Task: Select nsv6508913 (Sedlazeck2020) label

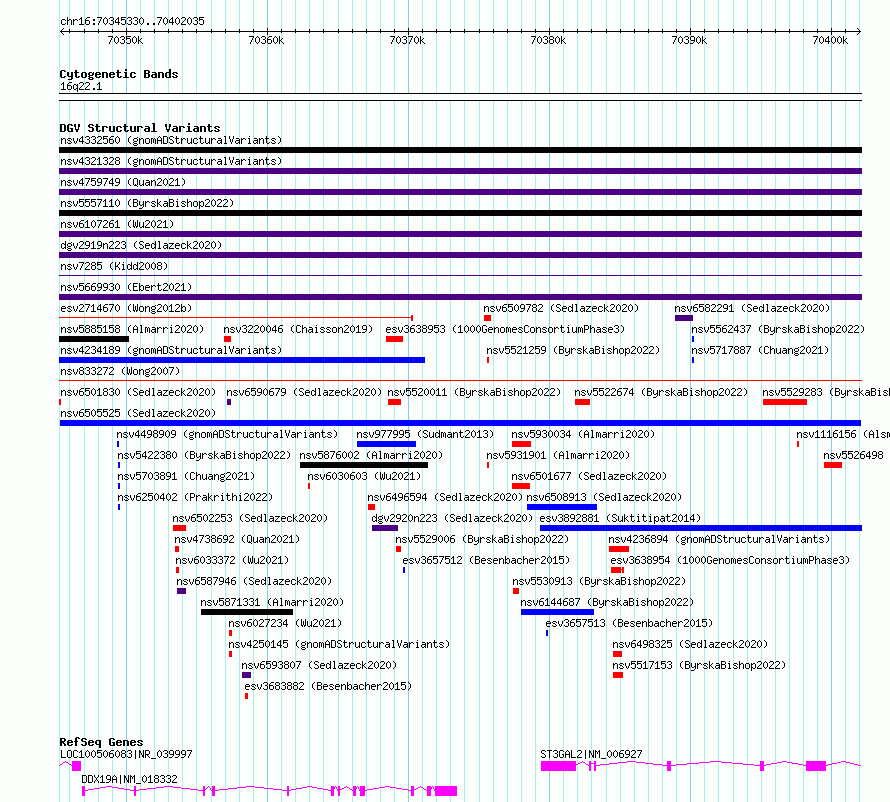Action: click(x=604, y=497)
